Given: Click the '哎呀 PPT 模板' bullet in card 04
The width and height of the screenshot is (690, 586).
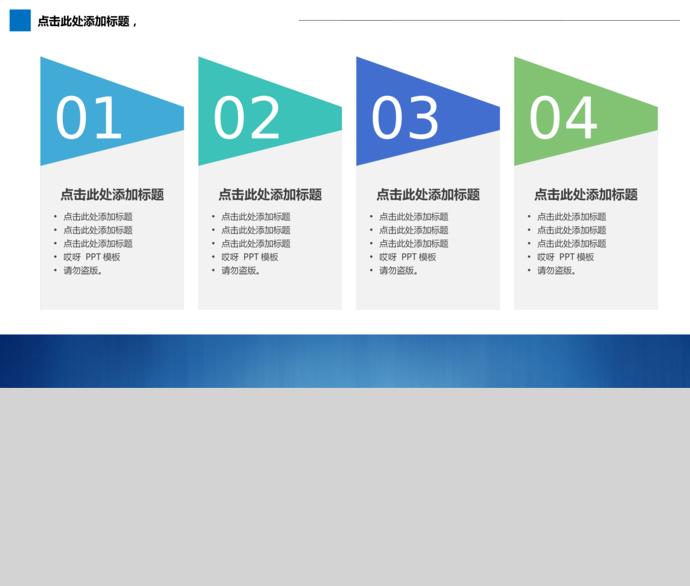Looking at the screenshot, I should 565,257.
